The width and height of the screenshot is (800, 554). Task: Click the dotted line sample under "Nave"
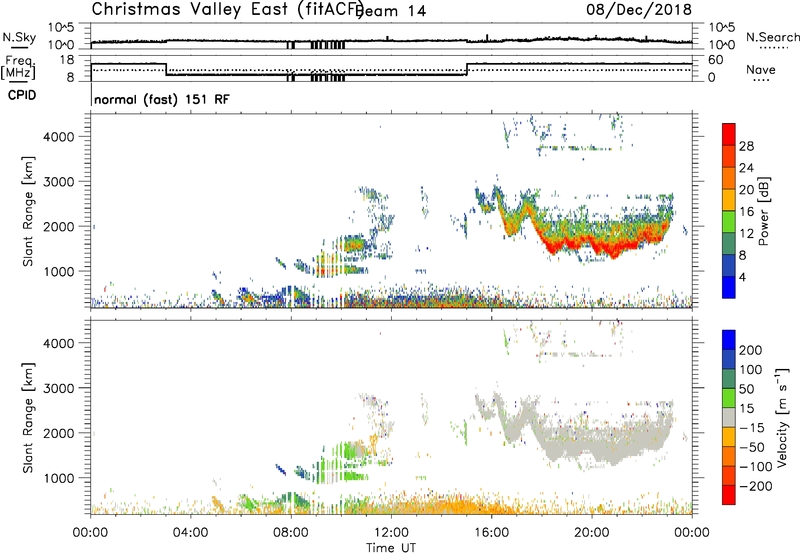[761, 80]
